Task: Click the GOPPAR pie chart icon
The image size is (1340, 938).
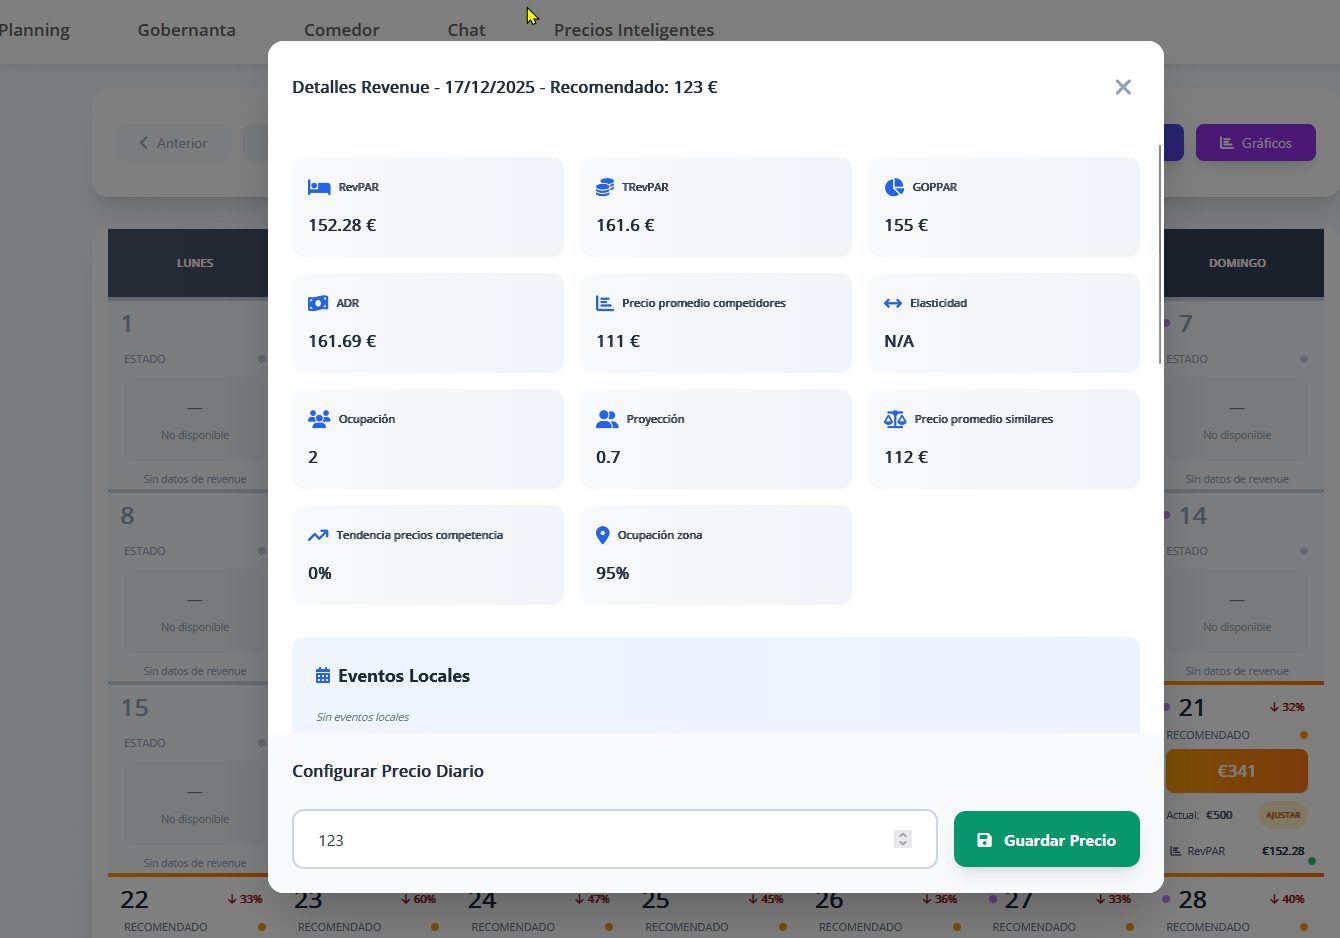Action: (894, 187)
